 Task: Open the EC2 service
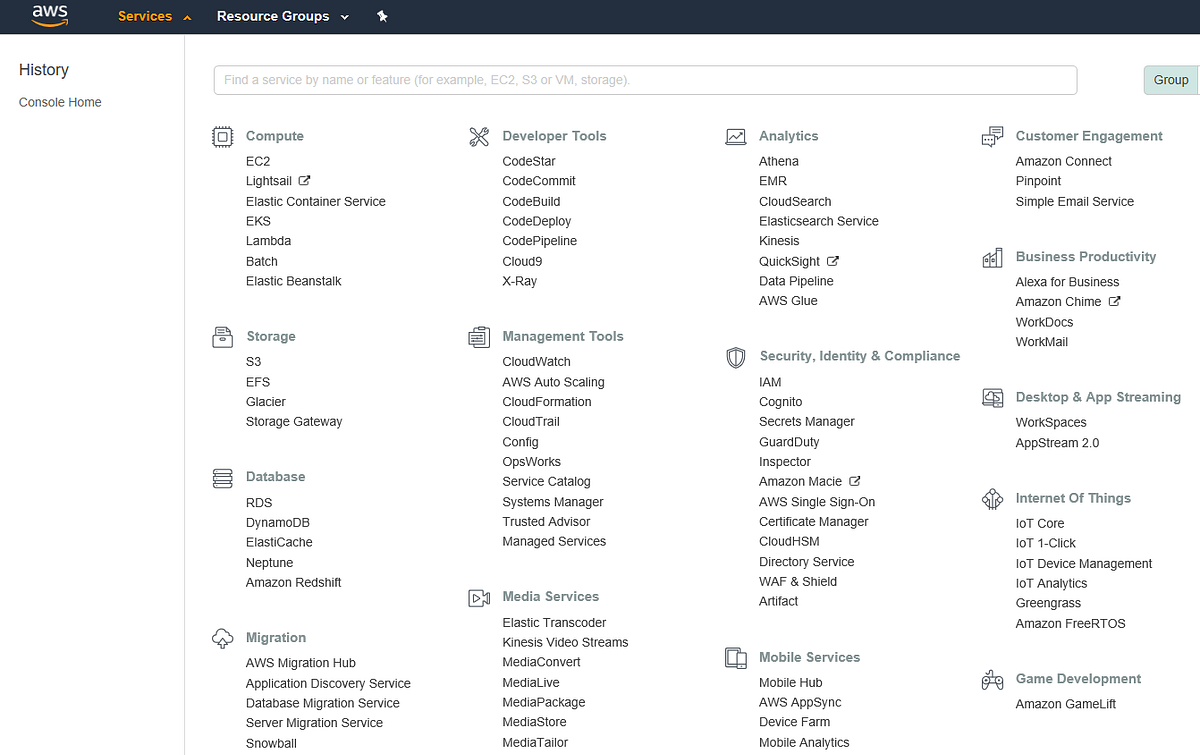point(257,161)
